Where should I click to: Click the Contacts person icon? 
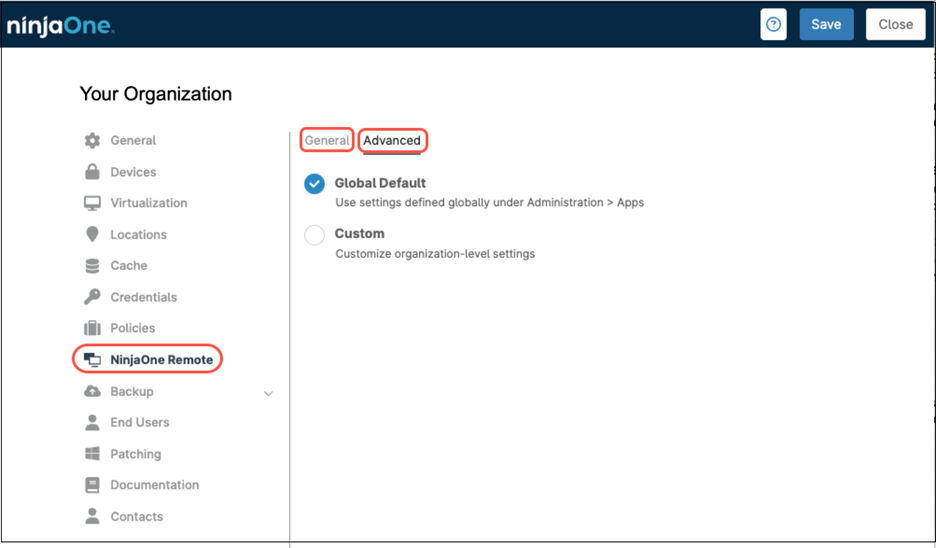[93, 516]
